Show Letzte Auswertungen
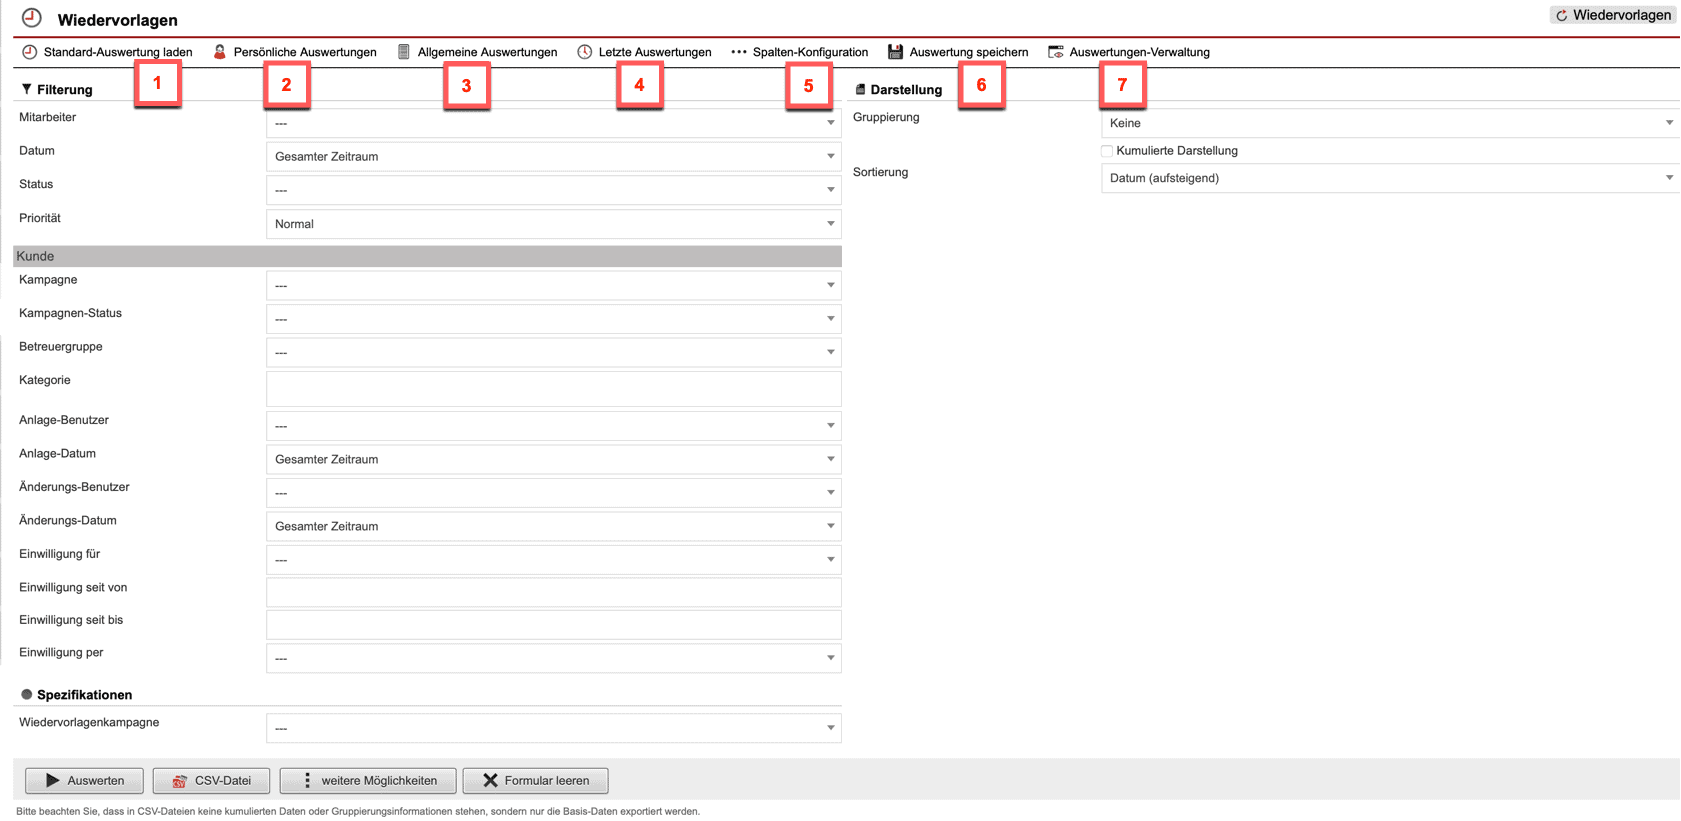Screen dimensions: 1681x821 tap(644, 52)
